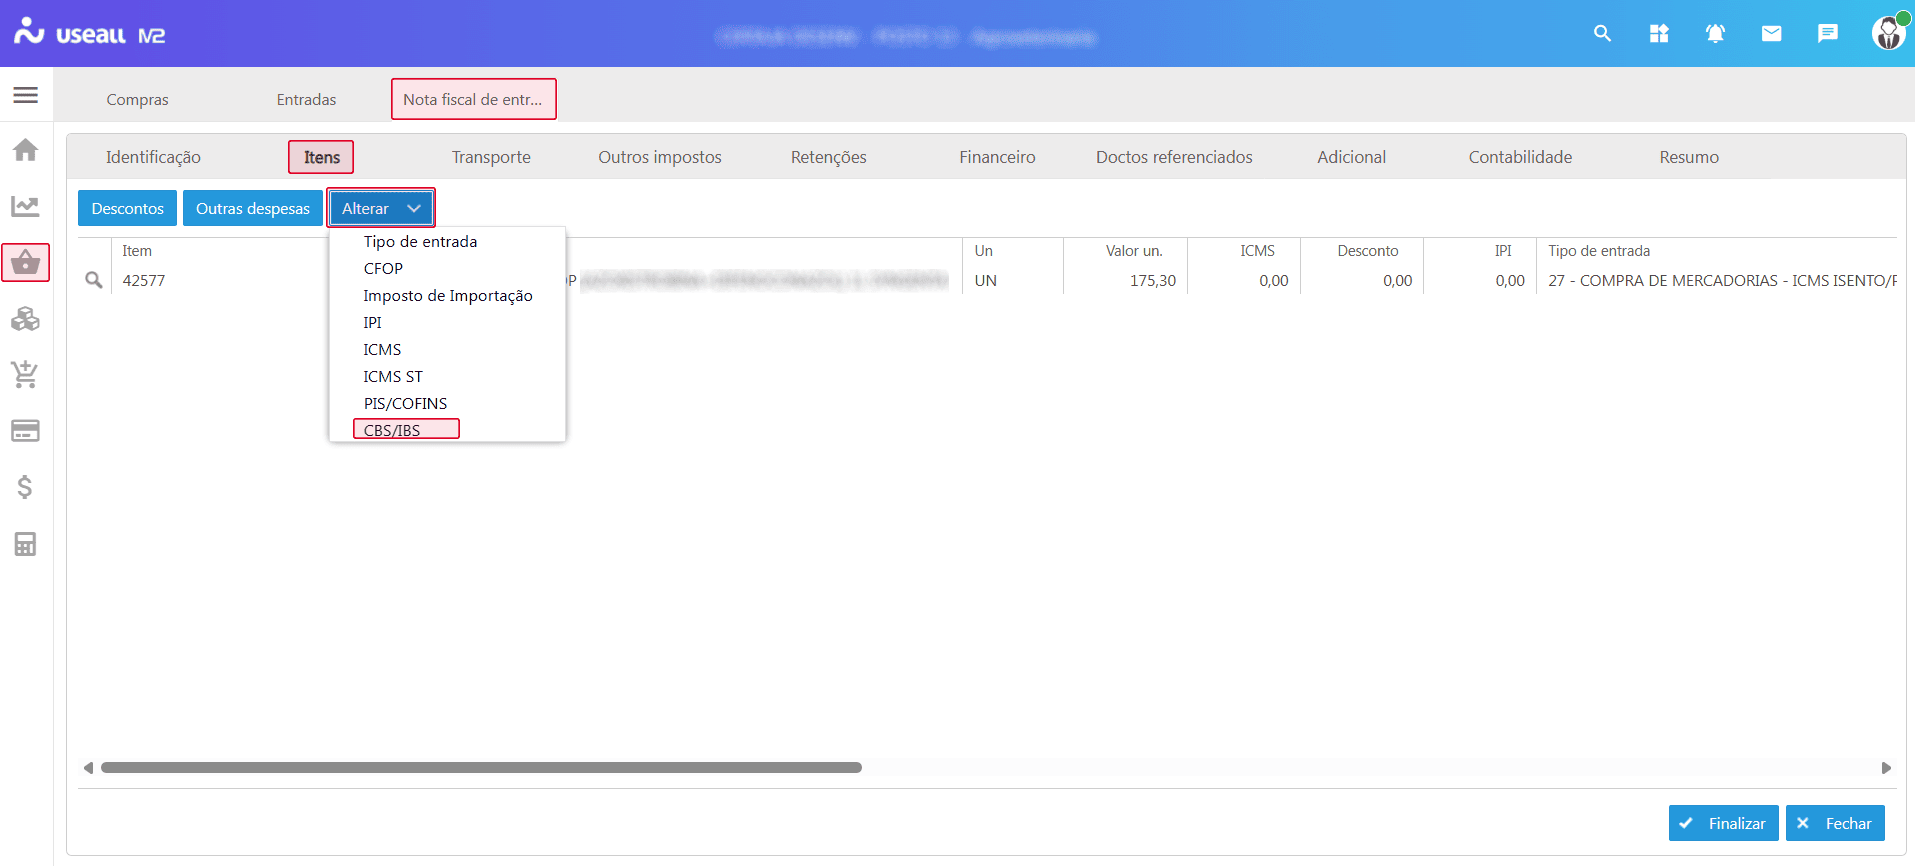Open the hamburger menu in sidebar
This screenshot has width=1915, height=866.
coord(26,95)
